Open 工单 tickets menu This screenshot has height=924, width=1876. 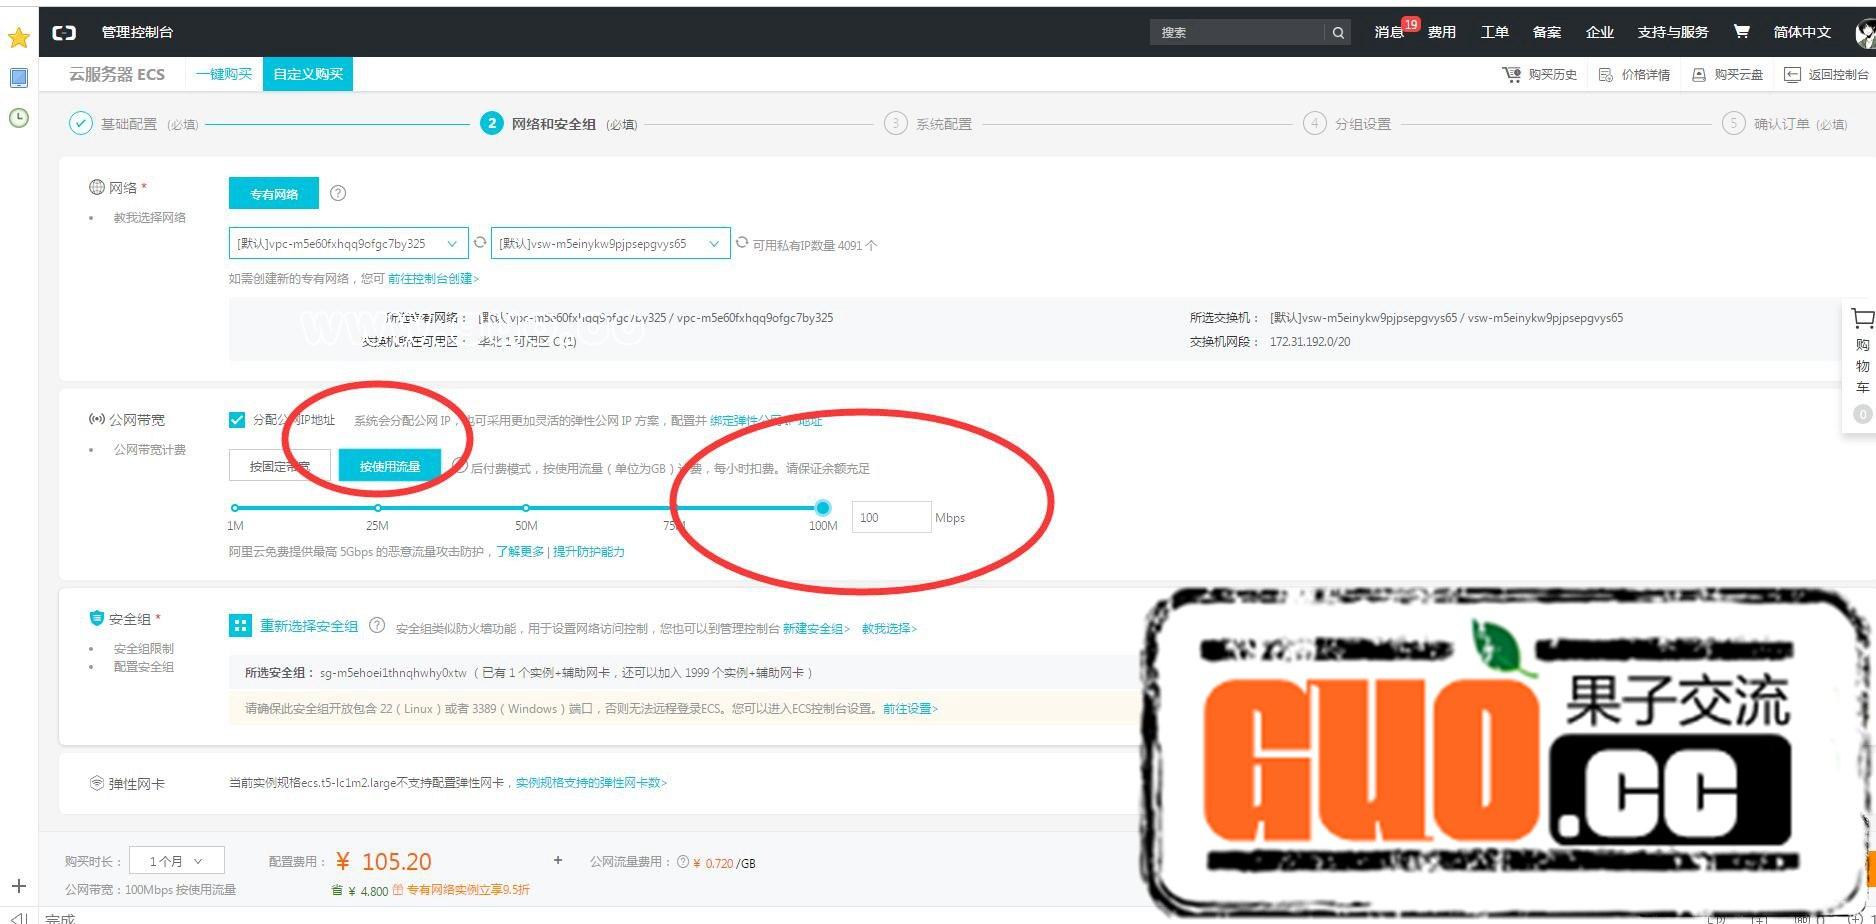pyautogui.click(x=1494, y=32)
